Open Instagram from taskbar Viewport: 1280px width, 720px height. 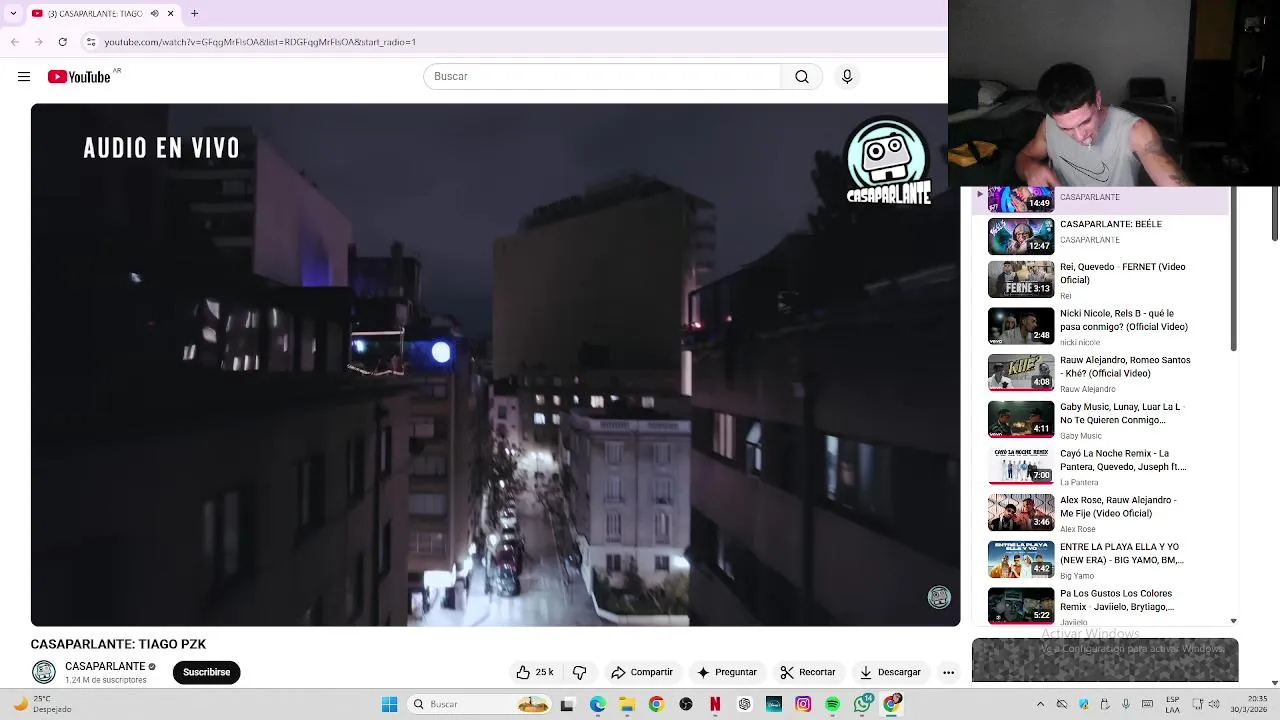(803, 705)
